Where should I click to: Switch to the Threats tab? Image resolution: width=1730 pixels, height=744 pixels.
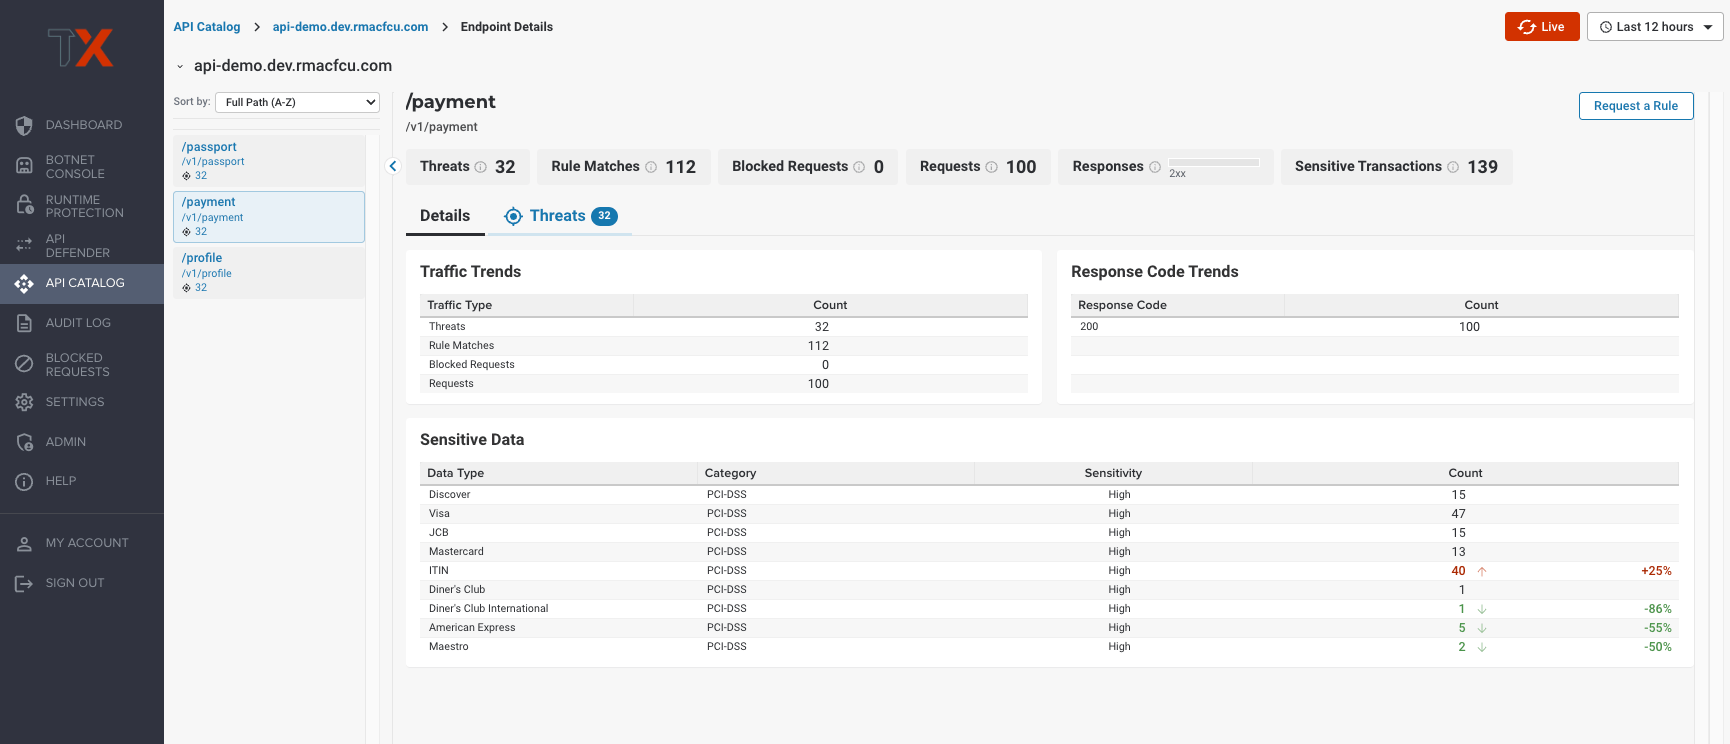(560, 216)
